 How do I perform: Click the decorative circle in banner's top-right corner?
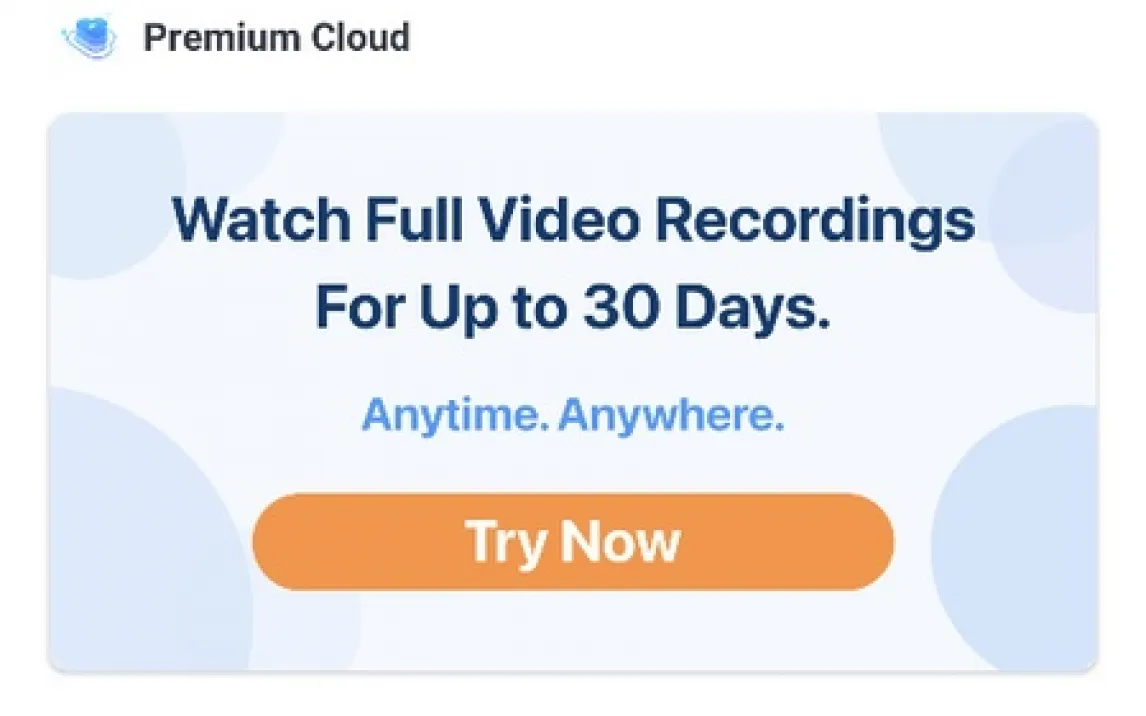[1045, 212]
